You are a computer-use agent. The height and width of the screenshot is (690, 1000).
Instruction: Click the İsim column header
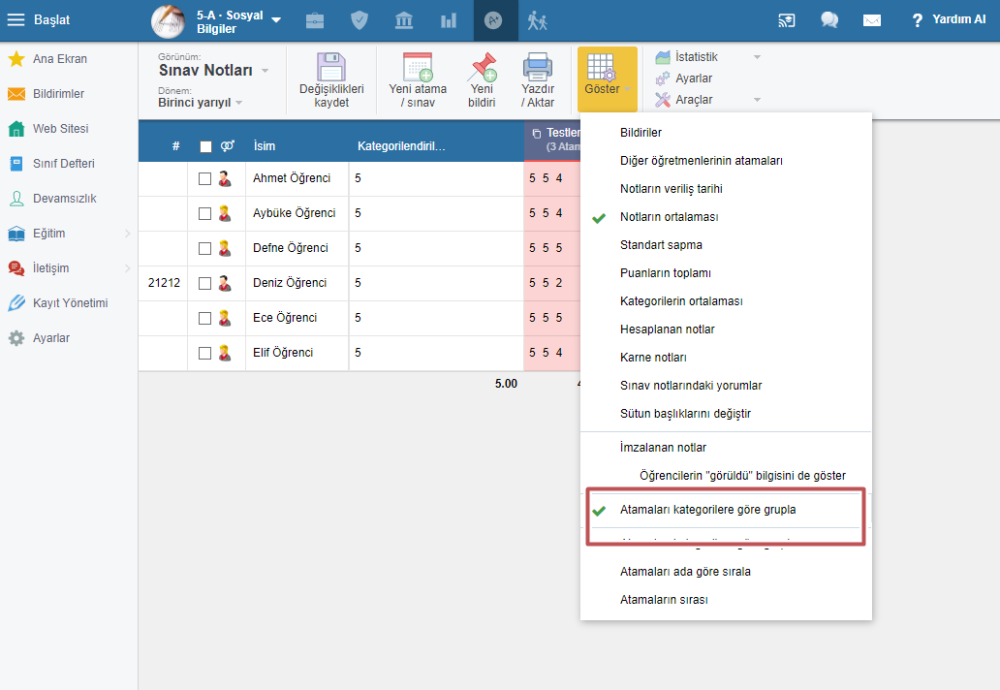pyautogui.click(x=264, y=146)
